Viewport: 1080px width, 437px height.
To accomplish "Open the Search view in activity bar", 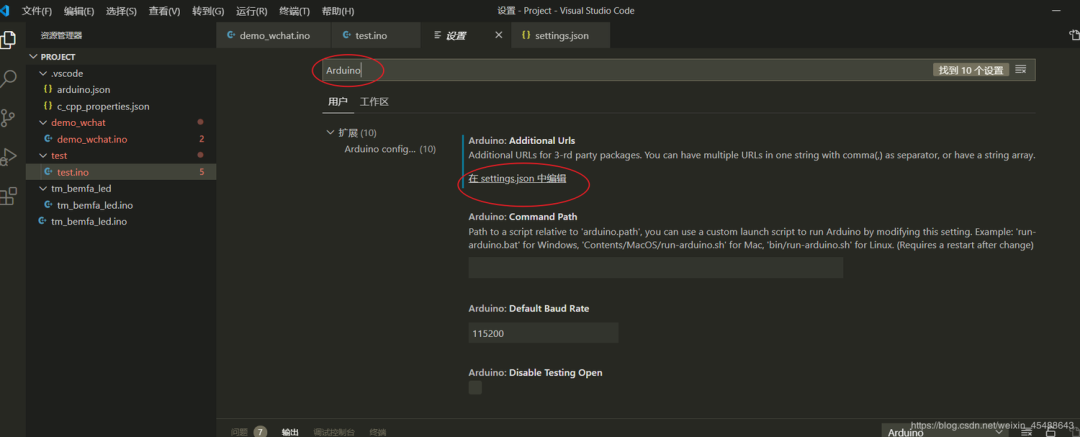I will tap(8, 79).
